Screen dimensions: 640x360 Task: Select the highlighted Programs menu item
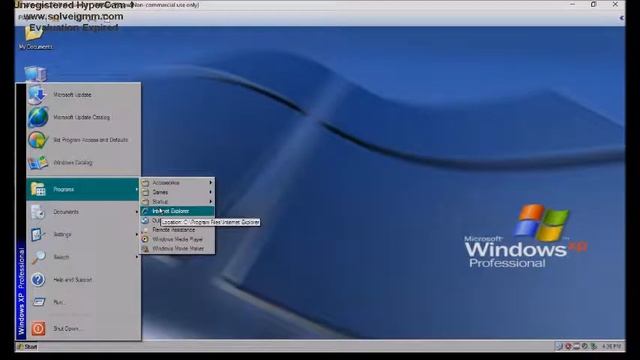83,189
